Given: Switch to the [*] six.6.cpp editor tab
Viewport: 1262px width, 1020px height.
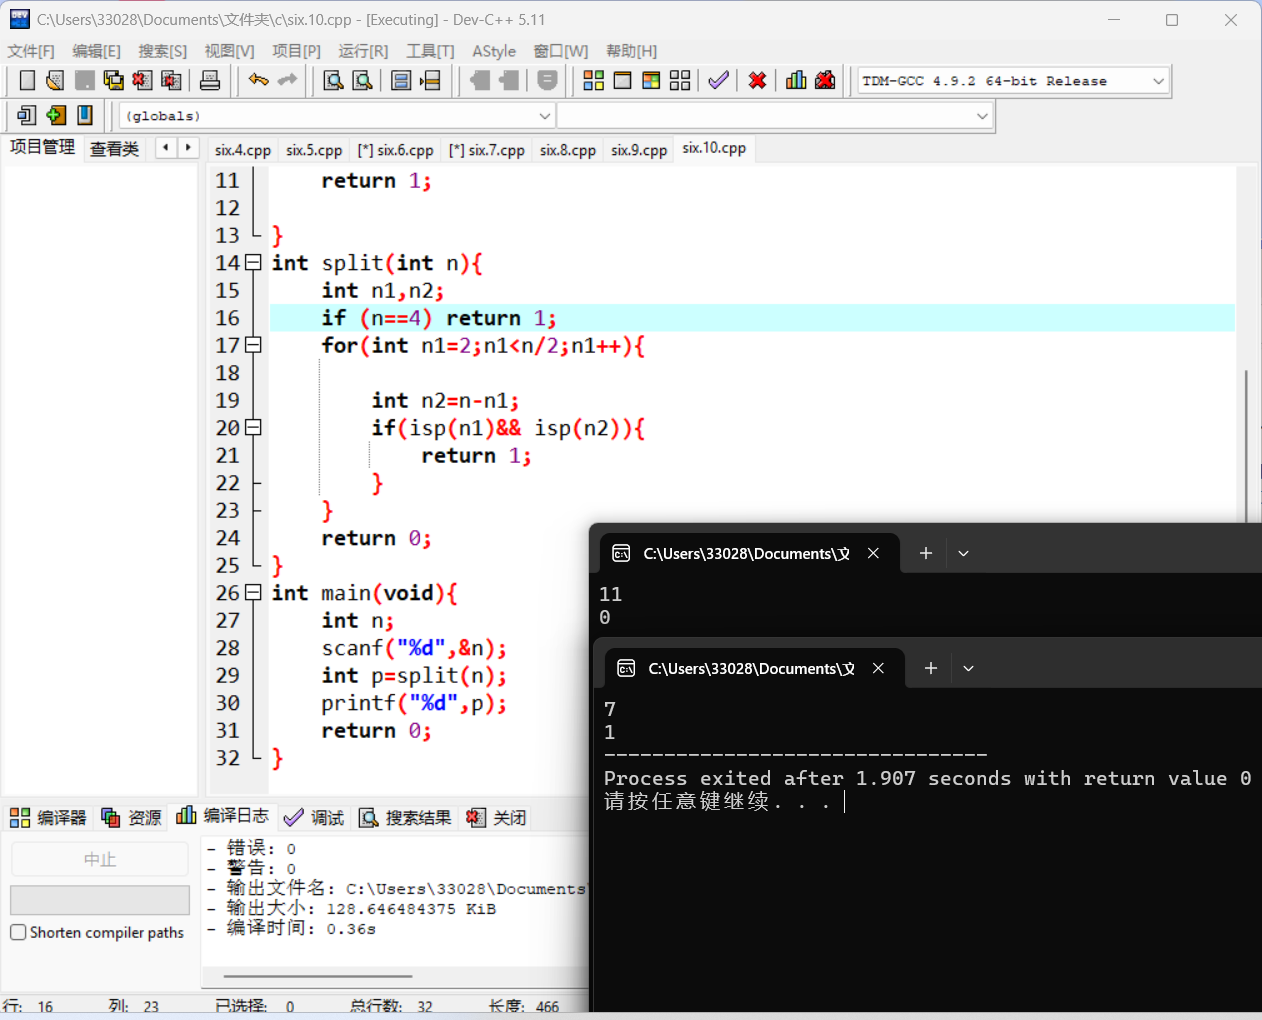Looking at the screenshot, I should 395,150.
